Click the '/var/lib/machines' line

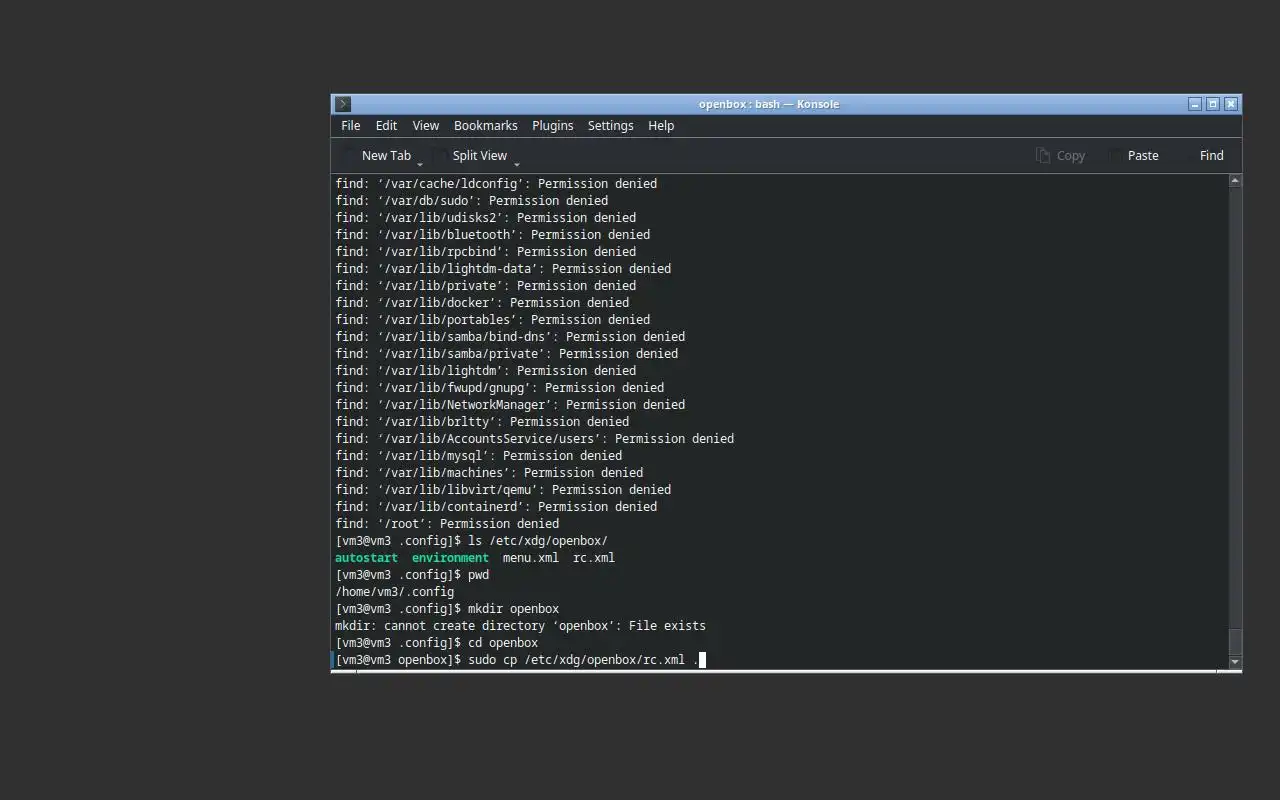489,472
